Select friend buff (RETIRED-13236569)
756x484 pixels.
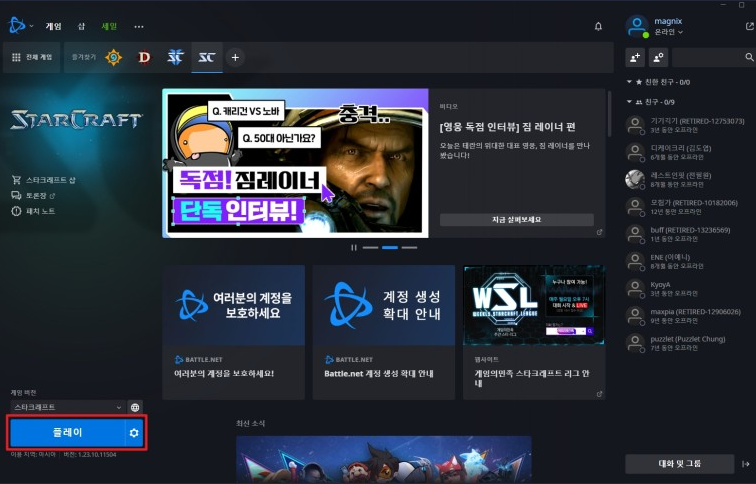point(685,234)
